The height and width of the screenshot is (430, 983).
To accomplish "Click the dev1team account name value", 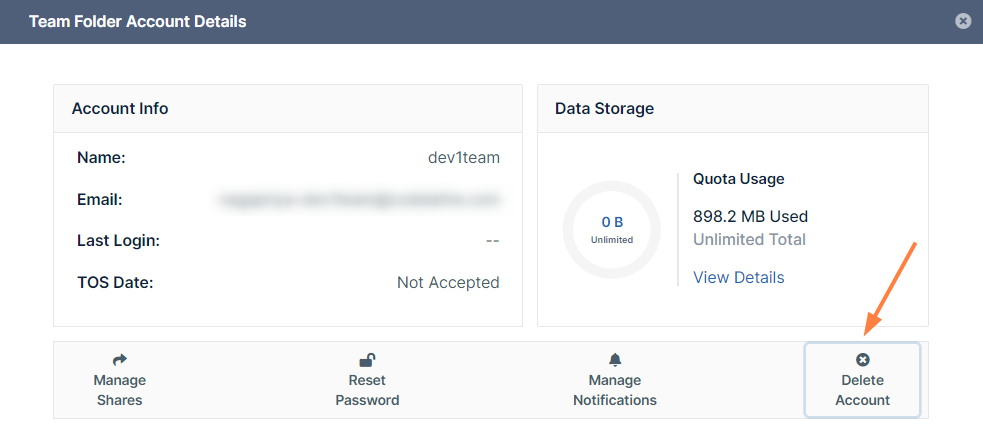I will [463, 157].
